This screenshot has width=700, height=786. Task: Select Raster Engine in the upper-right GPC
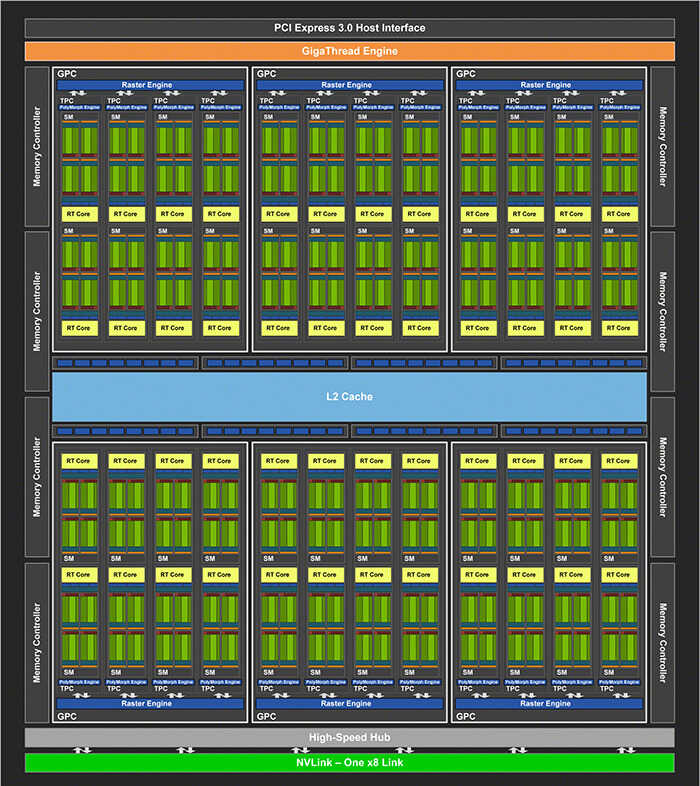pyautogui.click(x=549, y=85)
